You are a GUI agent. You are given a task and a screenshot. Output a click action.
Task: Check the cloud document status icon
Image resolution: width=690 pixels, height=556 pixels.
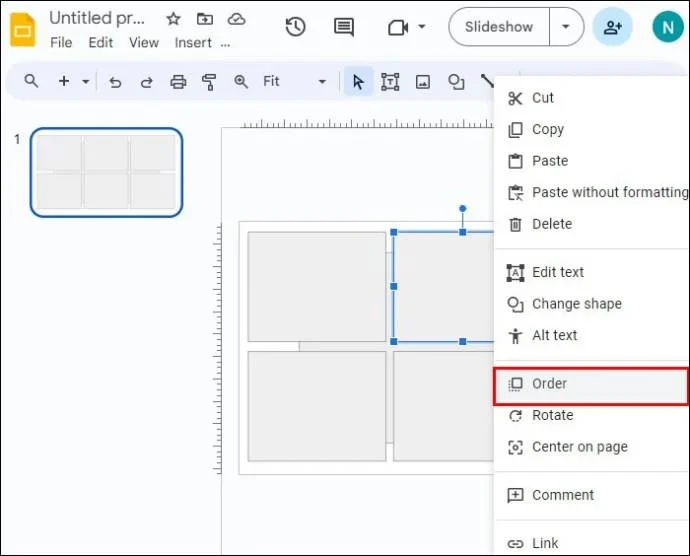tap(237, 19)
